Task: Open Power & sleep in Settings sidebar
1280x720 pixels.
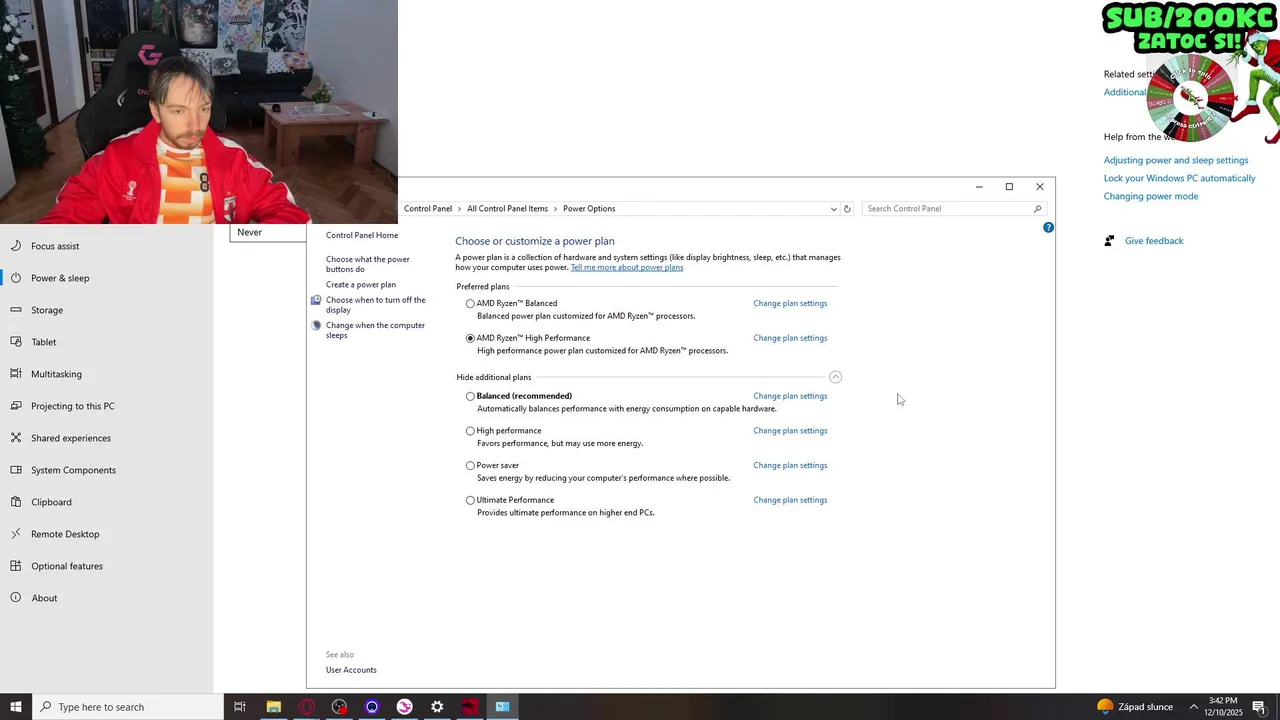Action: tap(106, 278)
